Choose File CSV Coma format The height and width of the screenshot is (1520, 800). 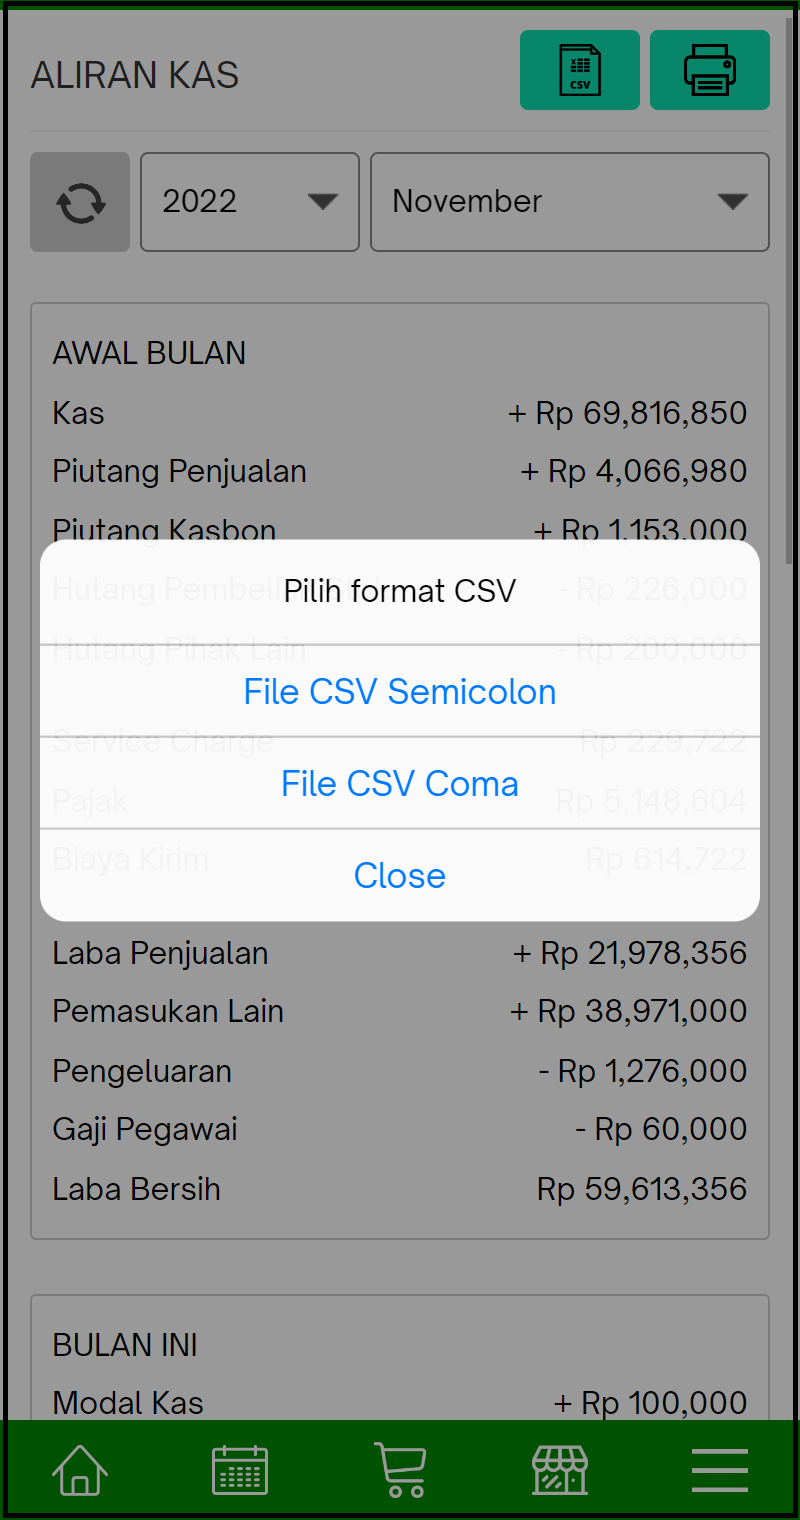pyautogui.click(x=399, y=783)
